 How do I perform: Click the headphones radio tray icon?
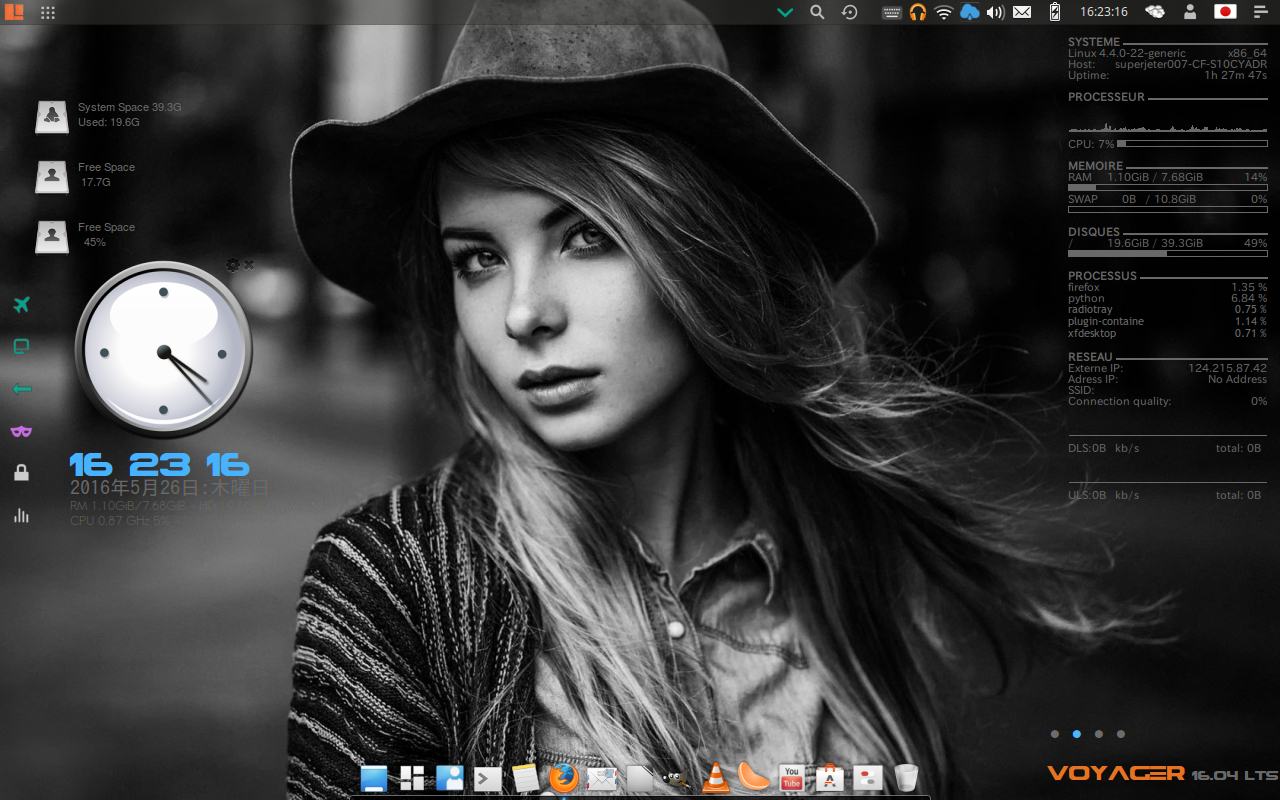pos(918,12)
